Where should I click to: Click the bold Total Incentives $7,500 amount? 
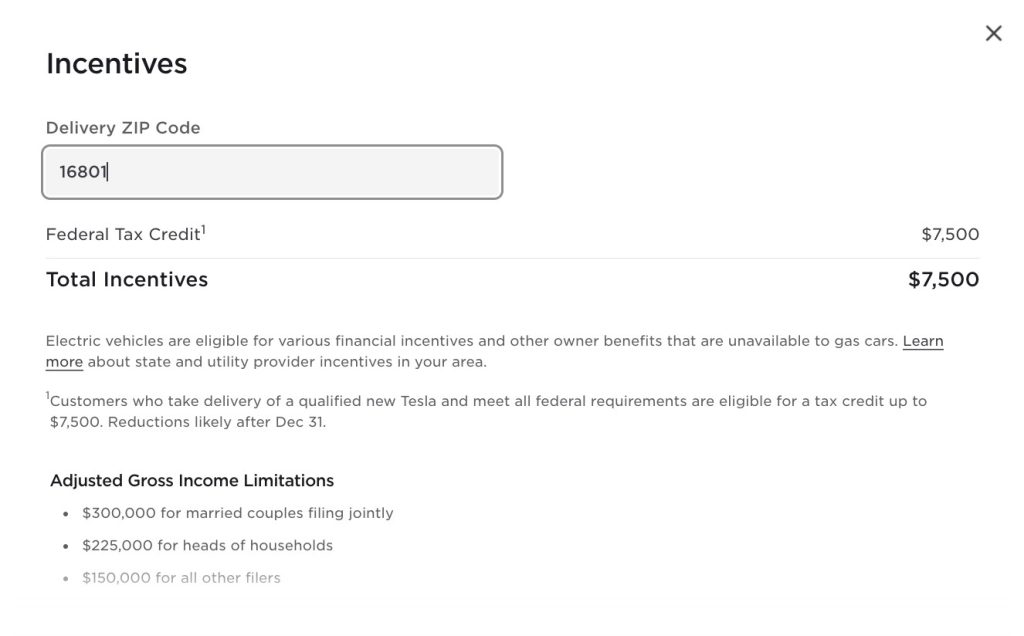click(x=944, y=279)
